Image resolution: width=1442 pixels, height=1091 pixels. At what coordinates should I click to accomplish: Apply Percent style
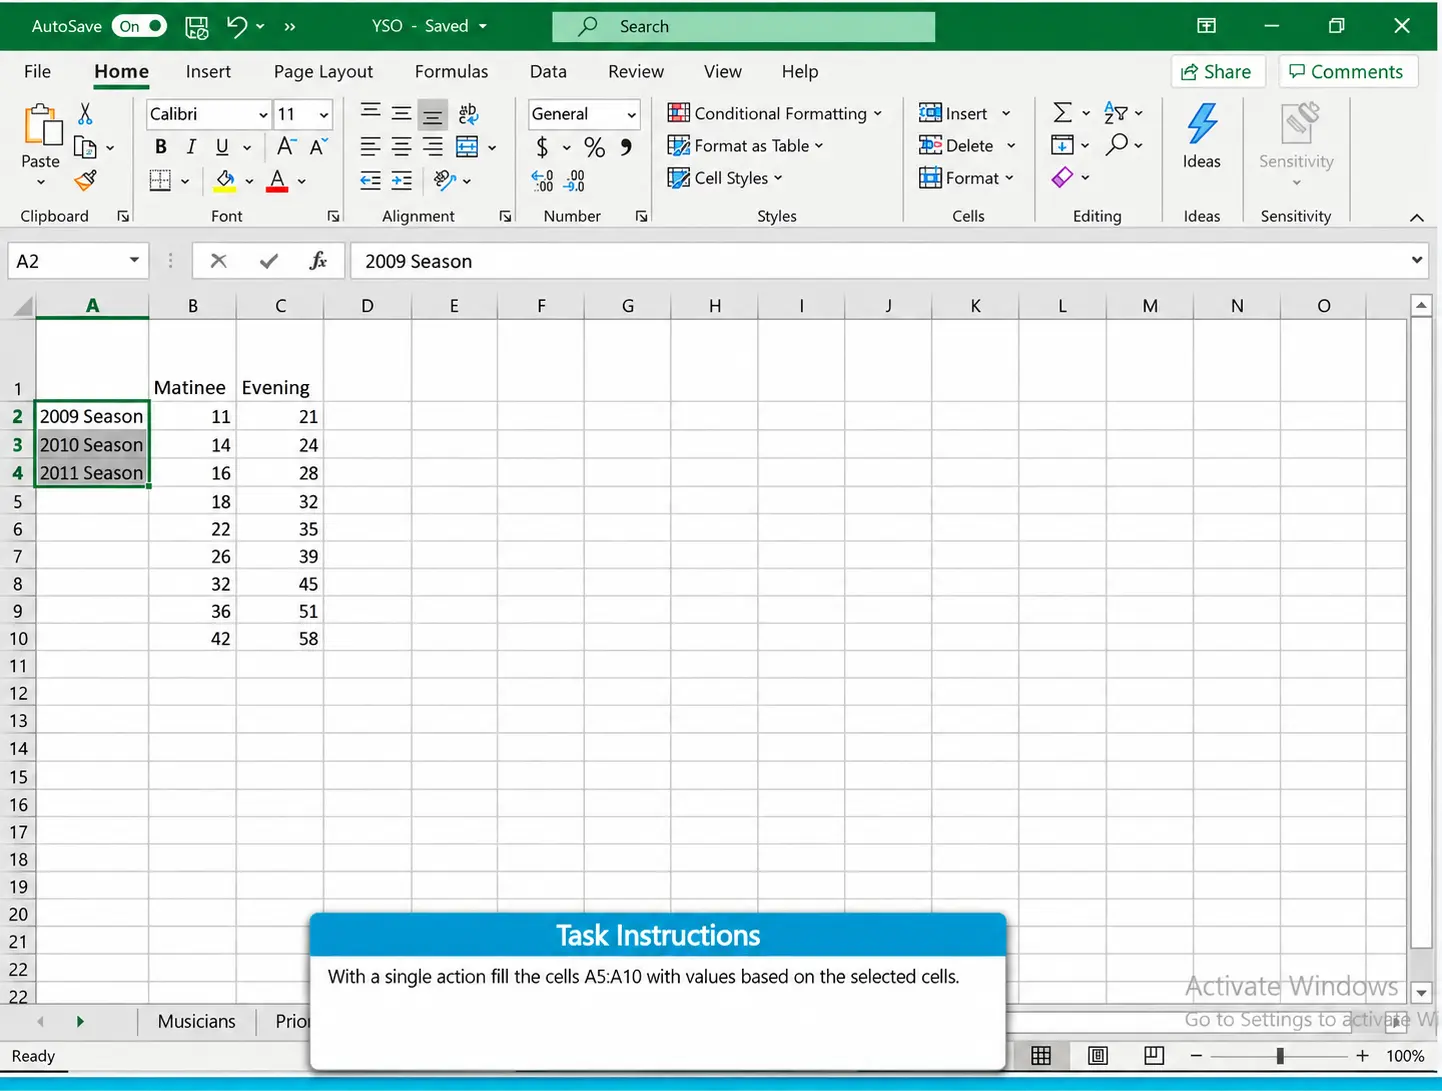pyautogui.click(x=595, y=147)
